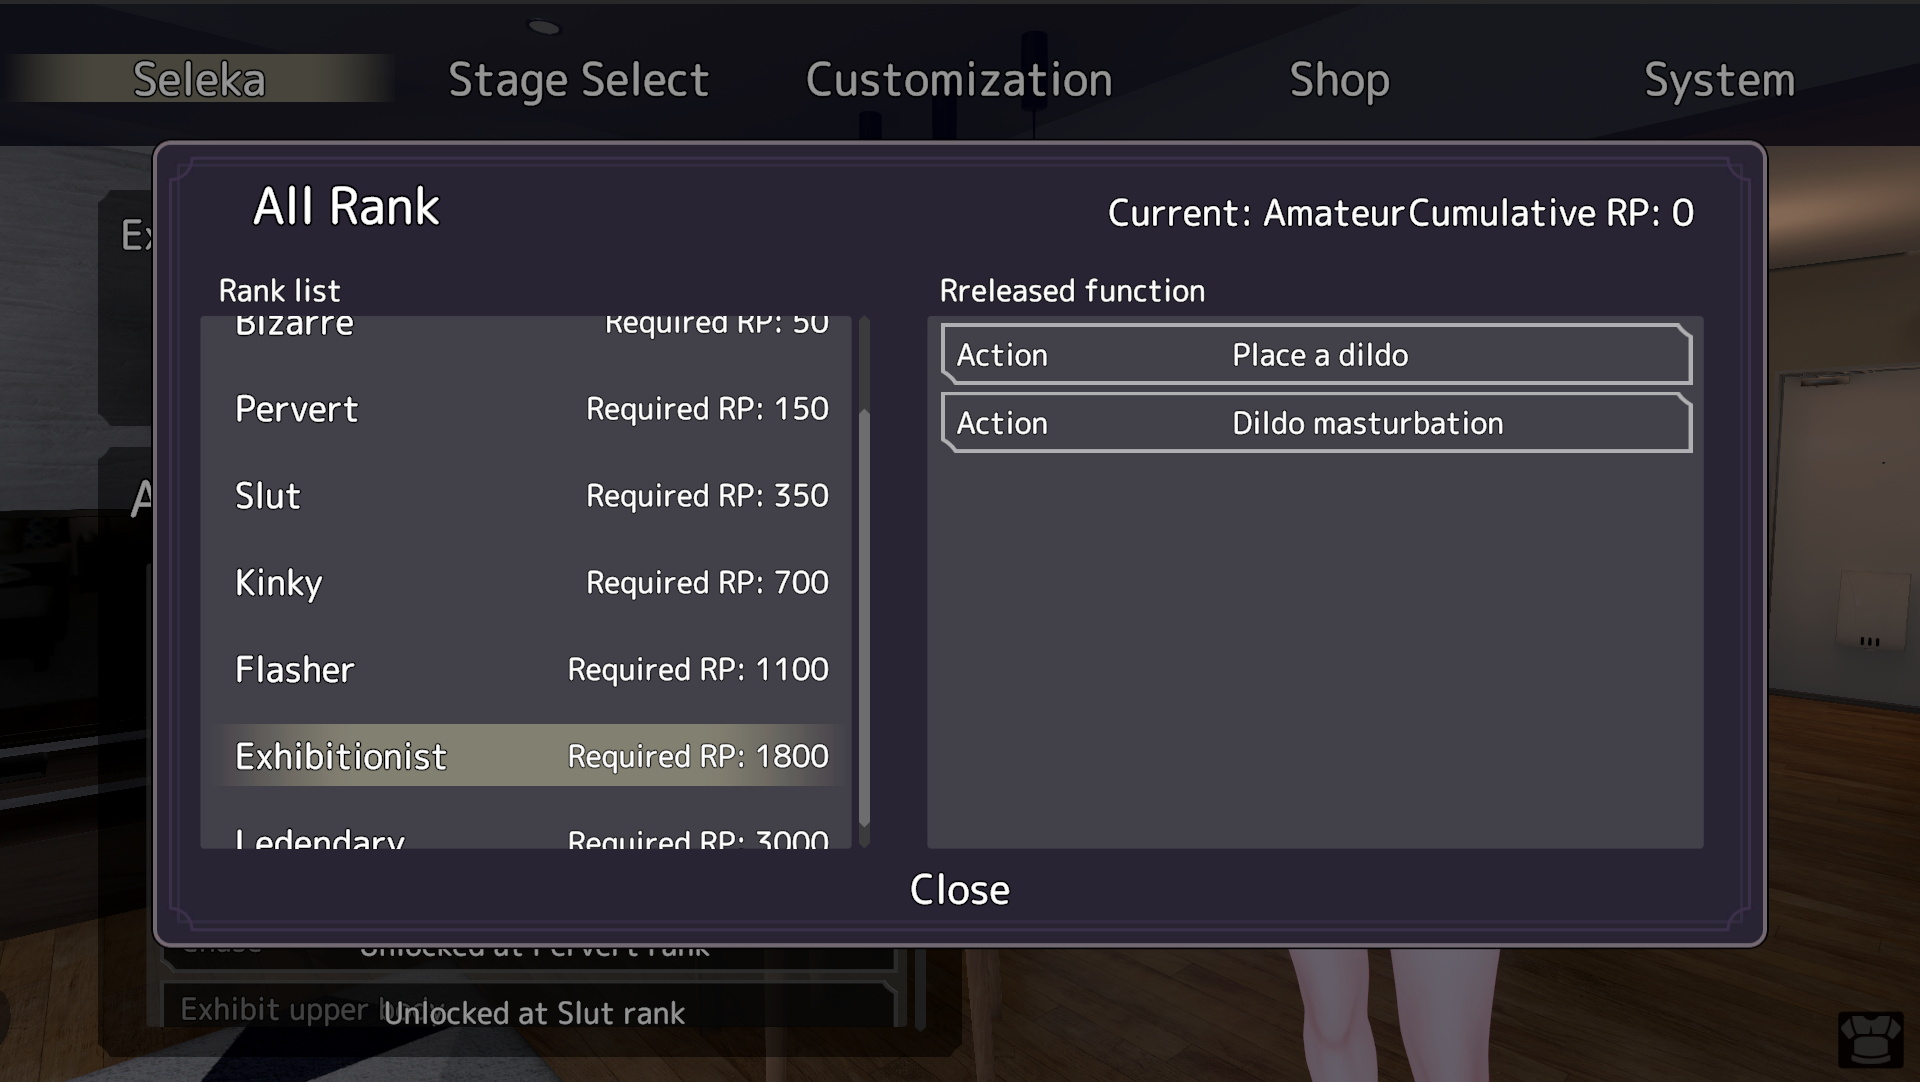This screenshot has width=1920, height=1082.
Task: Open the Customization menu
Action: click(x=959, y=80)
